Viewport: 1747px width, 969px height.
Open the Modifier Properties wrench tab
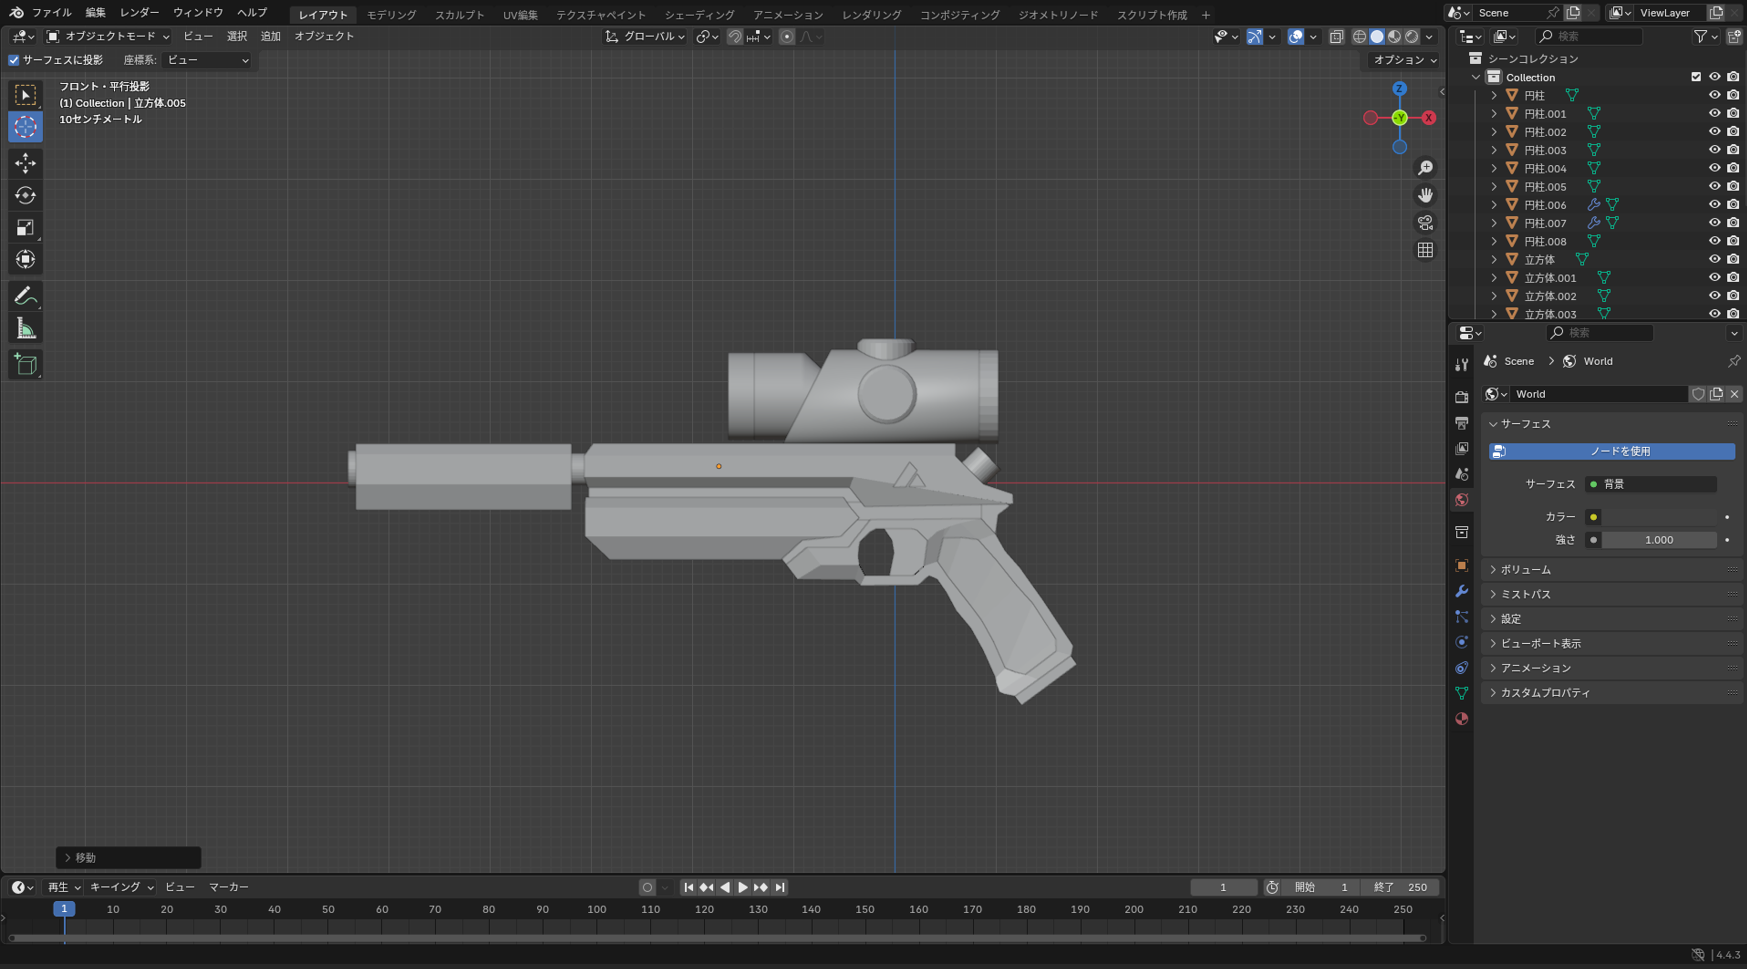[x=1461, y=592]
